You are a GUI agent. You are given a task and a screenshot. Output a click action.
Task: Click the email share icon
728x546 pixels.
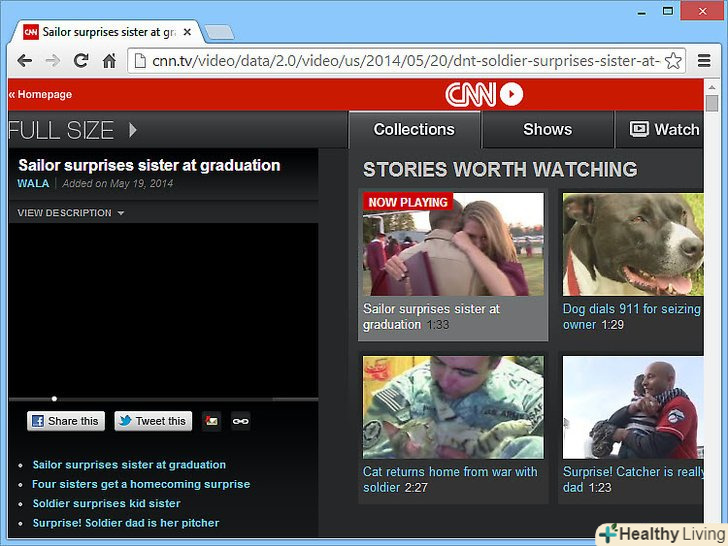click(x=212, y=421)
